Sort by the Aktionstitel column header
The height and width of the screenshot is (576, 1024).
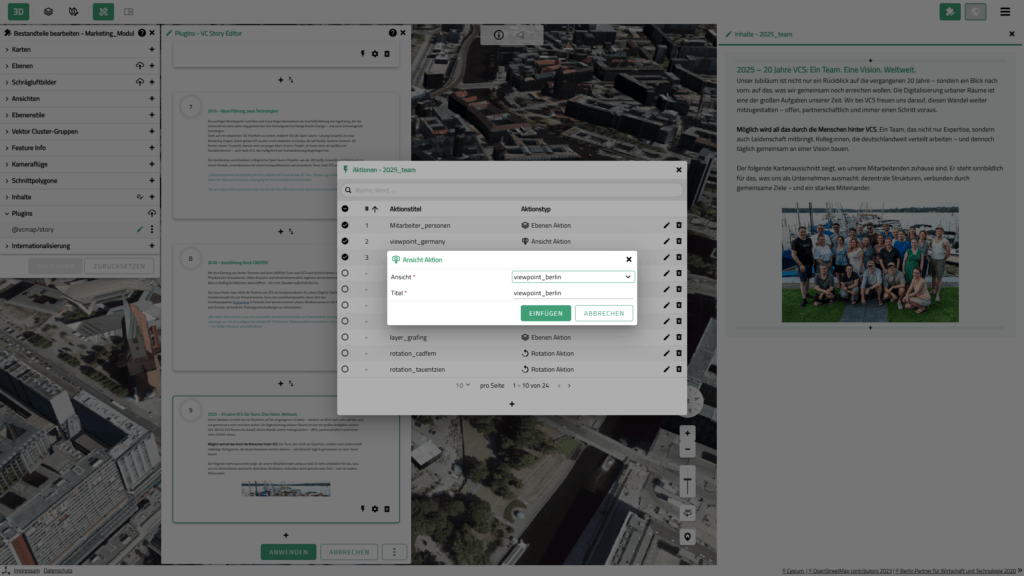pyautogui.click(x=405, y=209)
